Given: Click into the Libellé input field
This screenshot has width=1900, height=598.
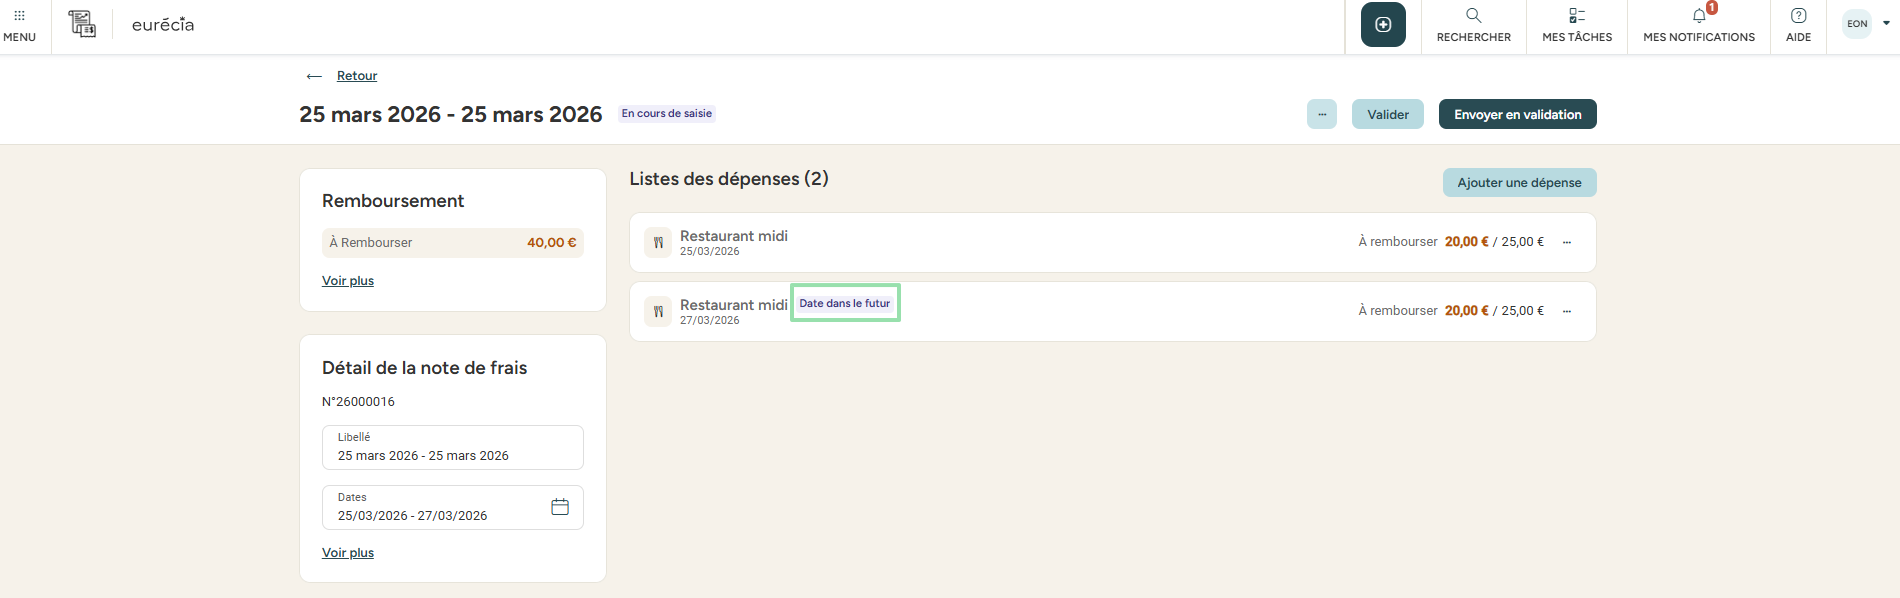Looking at the screenshot, I should coord(453,447).
